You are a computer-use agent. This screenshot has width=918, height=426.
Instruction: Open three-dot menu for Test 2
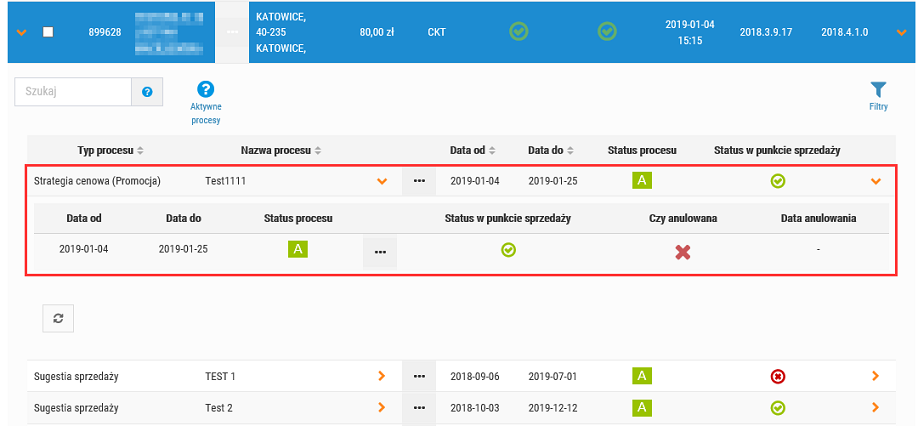[x=419, y=407]
